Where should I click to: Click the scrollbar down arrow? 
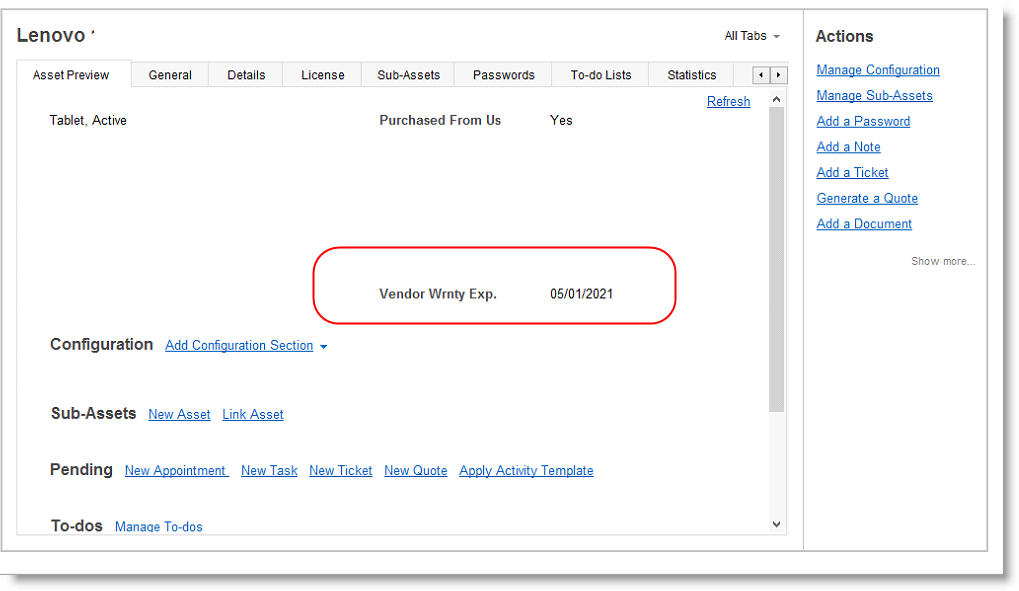(x=777, y=524)
